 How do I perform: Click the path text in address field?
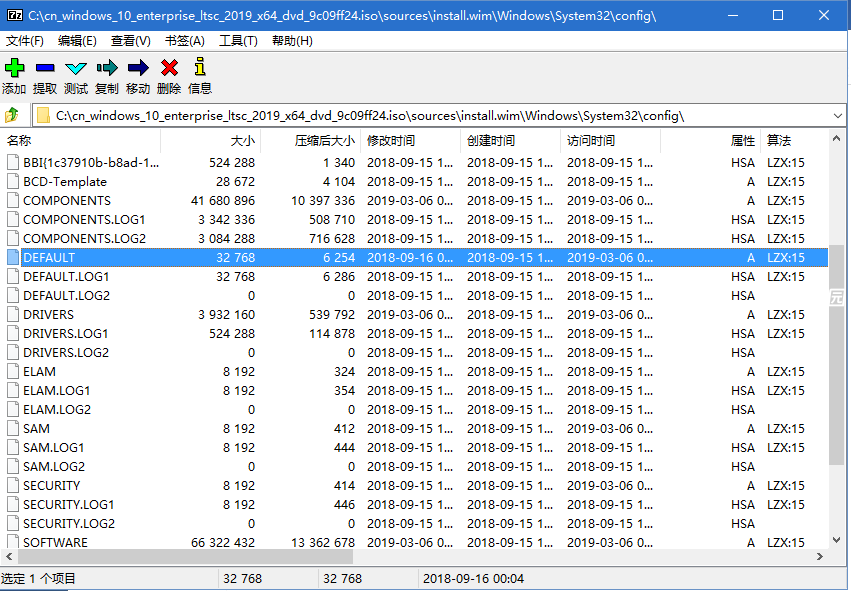pyautogui.click(x=370, y=116)
